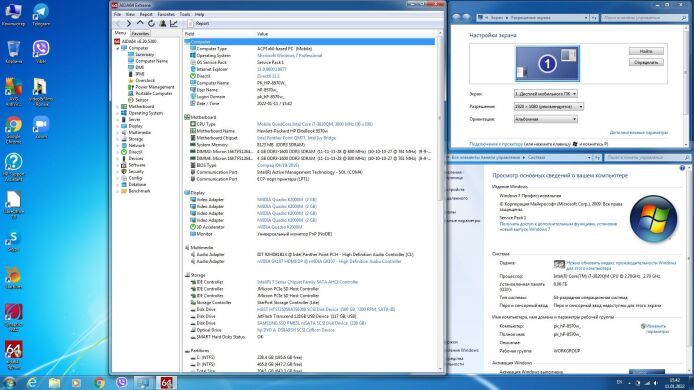This screenshot has height=390, width=694.
Task: Click the AIDA64 Back navigation arrow
Action: (x=118, y=23)
